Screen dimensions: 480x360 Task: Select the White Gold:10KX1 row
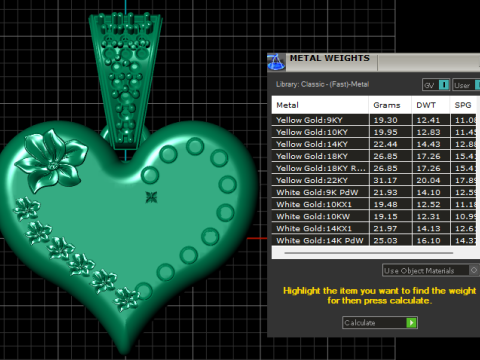[x=374, y=204]
